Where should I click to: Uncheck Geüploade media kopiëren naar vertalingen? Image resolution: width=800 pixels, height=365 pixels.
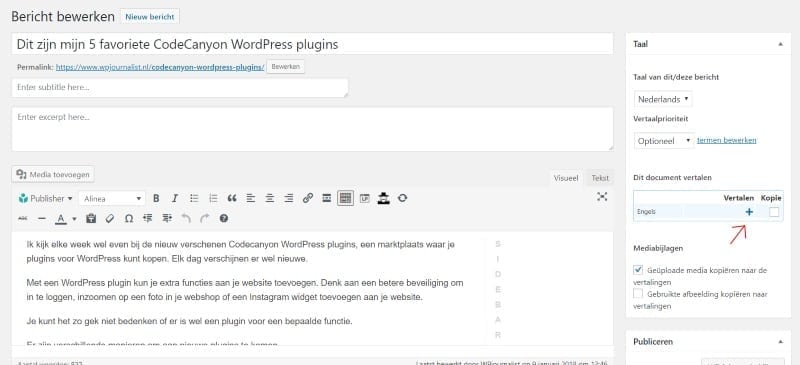point(638,270)
